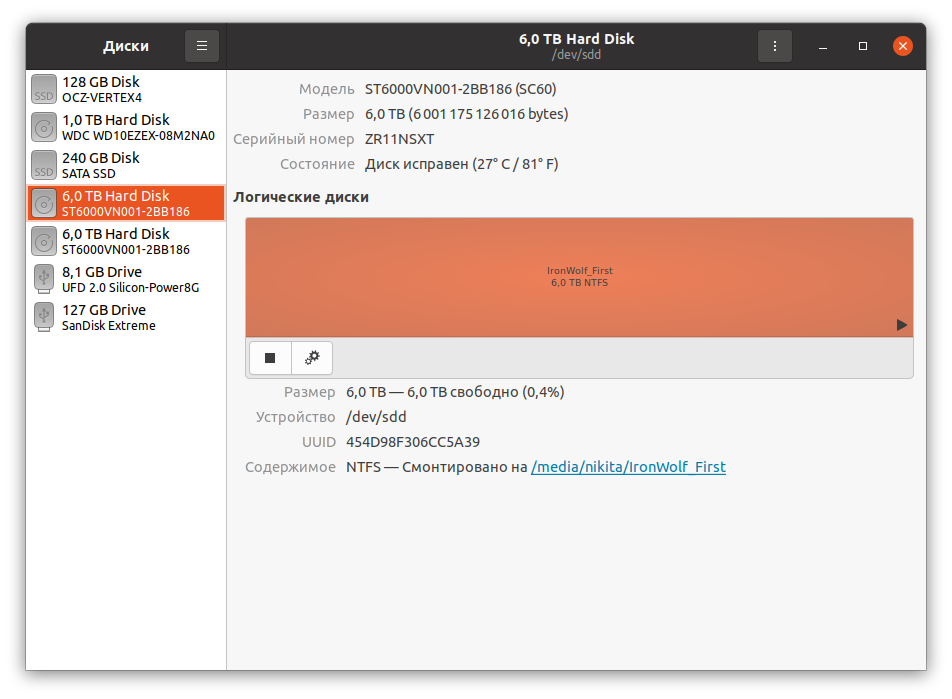Click the device value /dev/sdd in details
The width and height of the screenshot is (952, 699).
tap(376, 417)
